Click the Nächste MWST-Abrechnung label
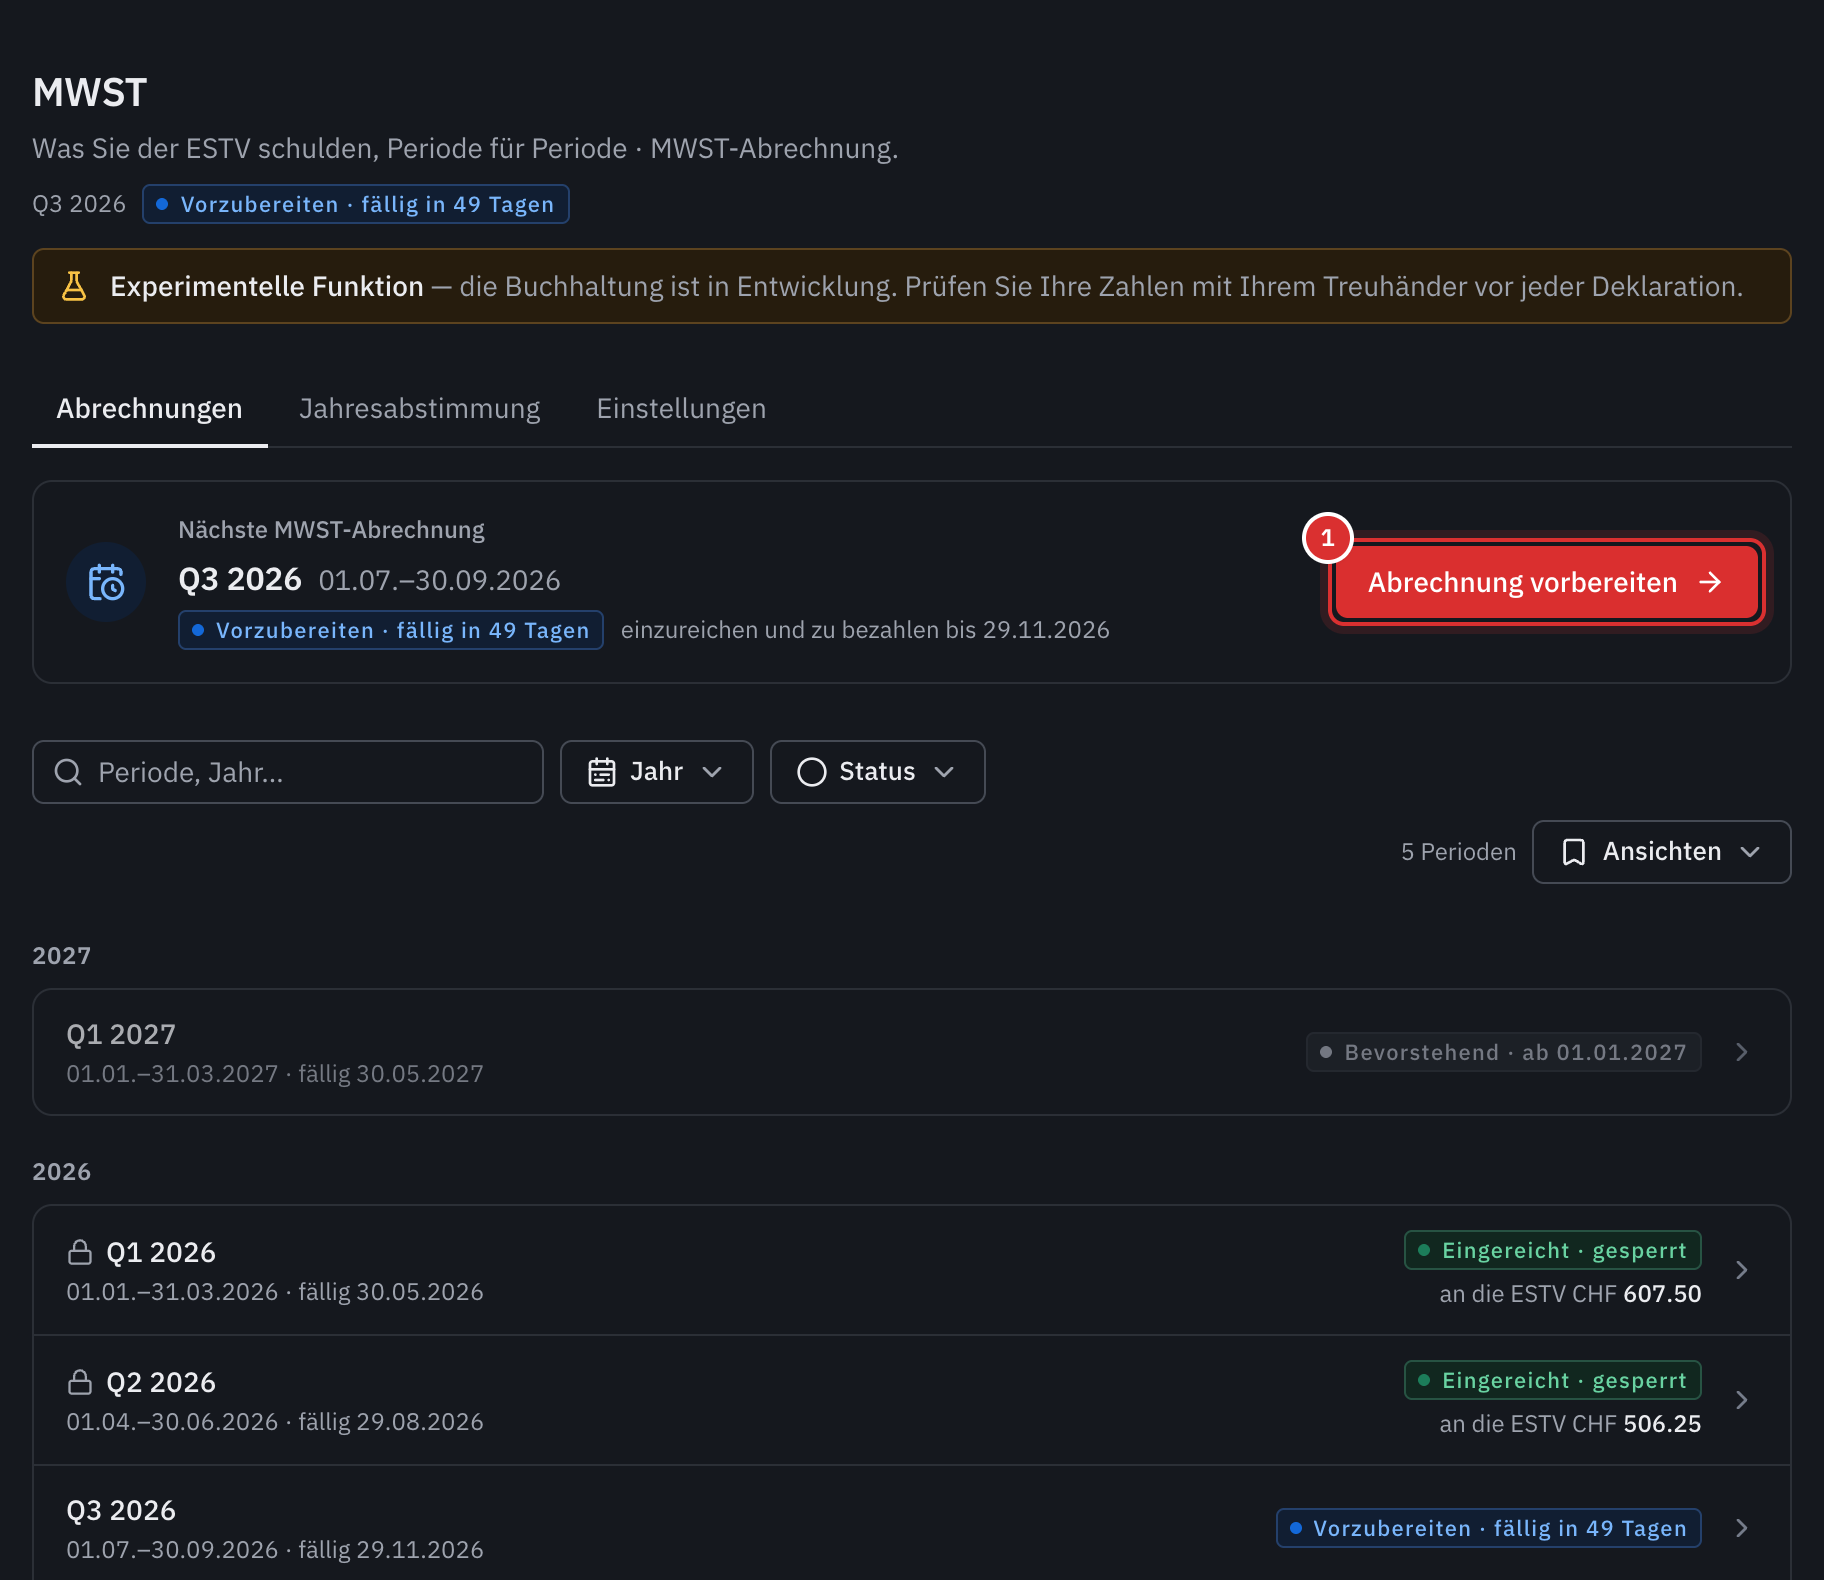1824x1580 pixels. click(331, 530)
